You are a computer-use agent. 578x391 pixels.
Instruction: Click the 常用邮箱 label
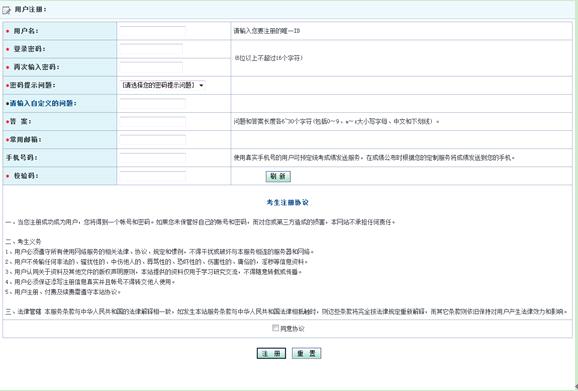coord(25,140)
